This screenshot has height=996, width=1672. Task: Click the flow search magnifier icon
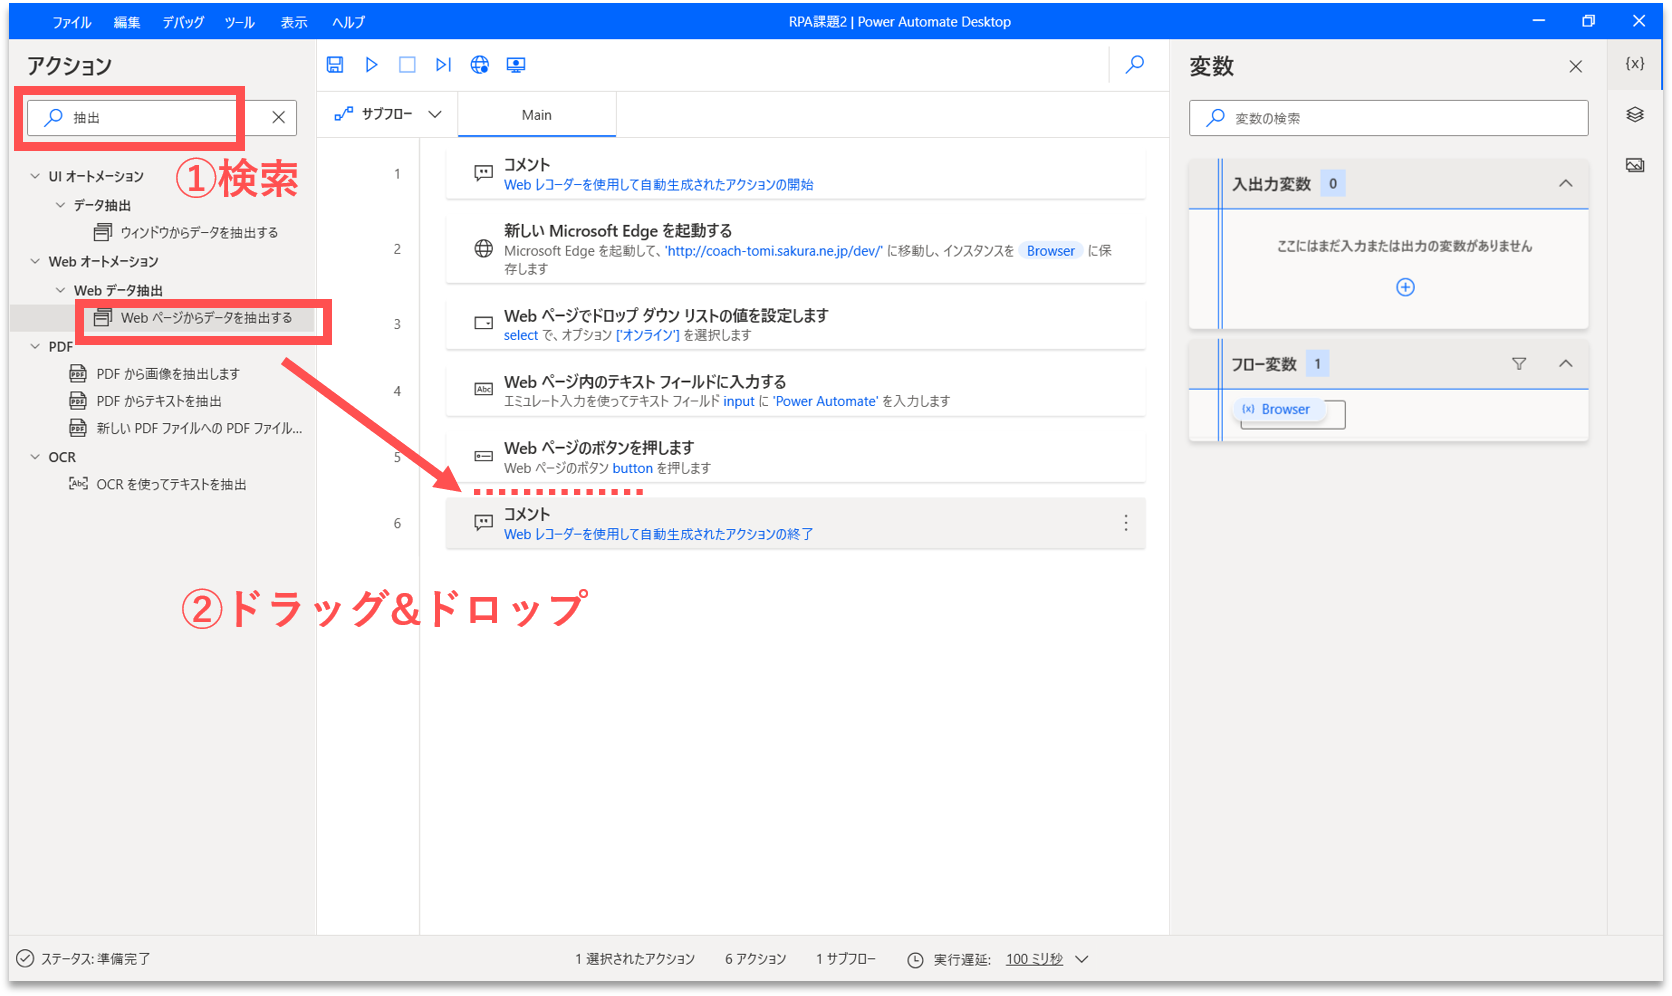pyautogui.click(x=1135, y=65)
